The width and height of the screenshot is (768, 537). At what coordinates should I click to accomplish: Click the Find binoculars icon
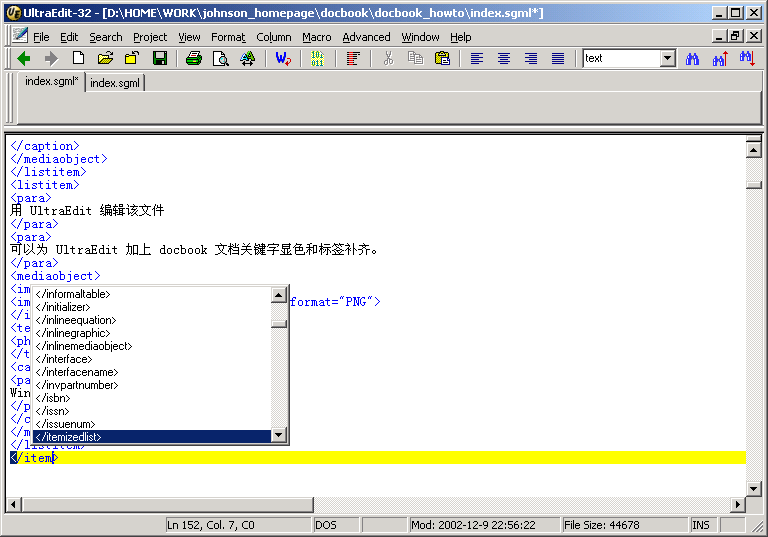point(692,59)
